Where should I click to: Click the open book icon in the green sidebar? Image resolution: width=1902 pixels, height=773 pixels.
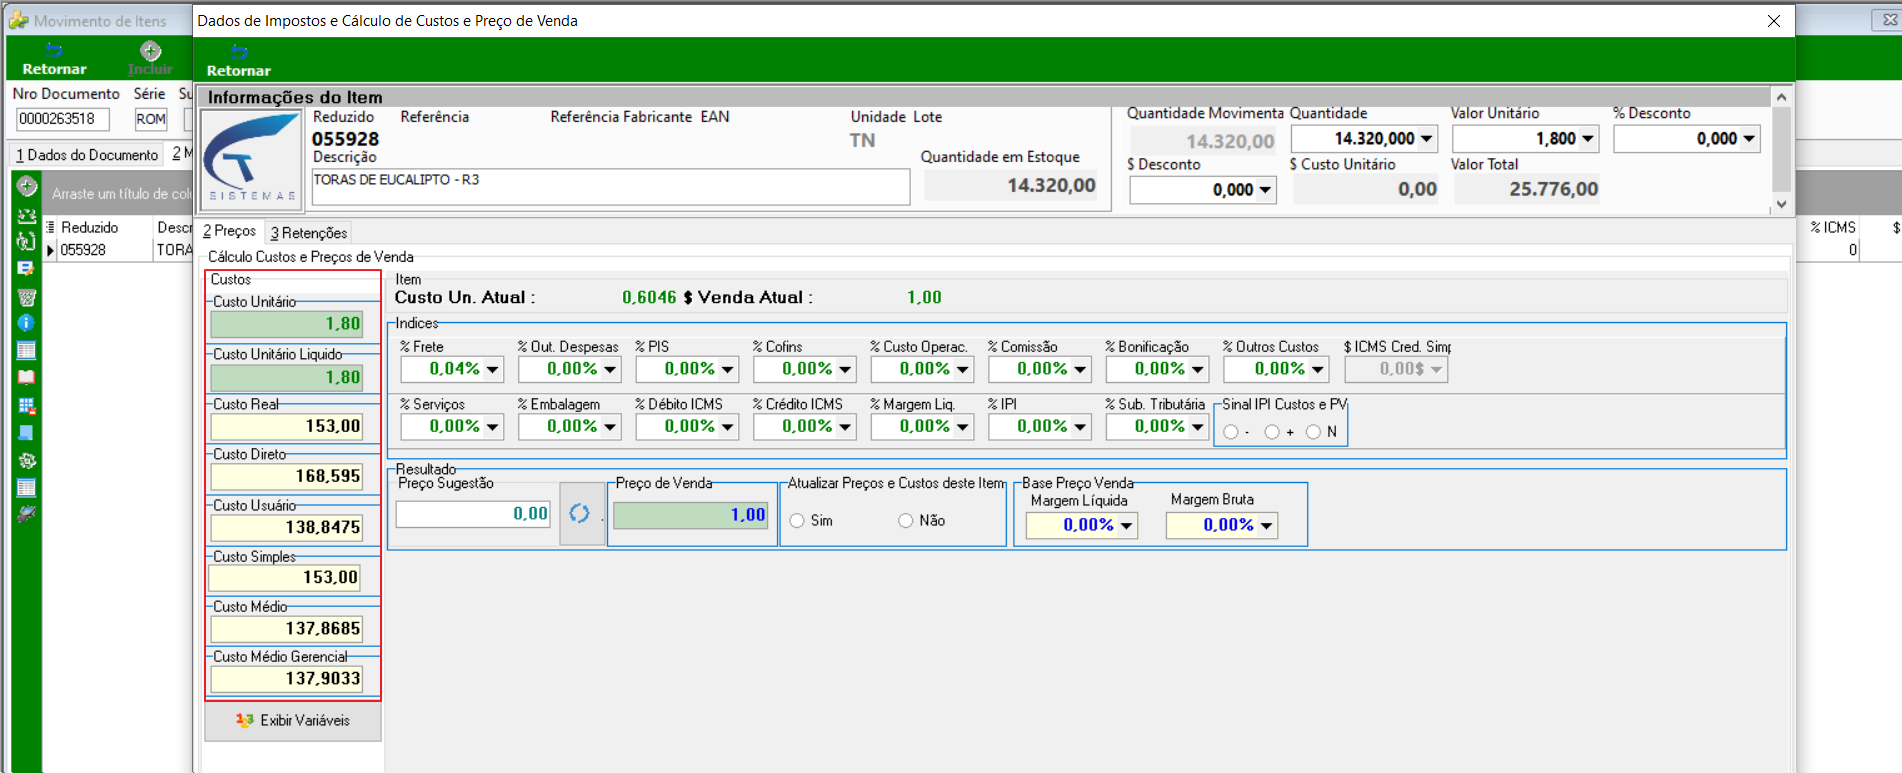(27, 377)
